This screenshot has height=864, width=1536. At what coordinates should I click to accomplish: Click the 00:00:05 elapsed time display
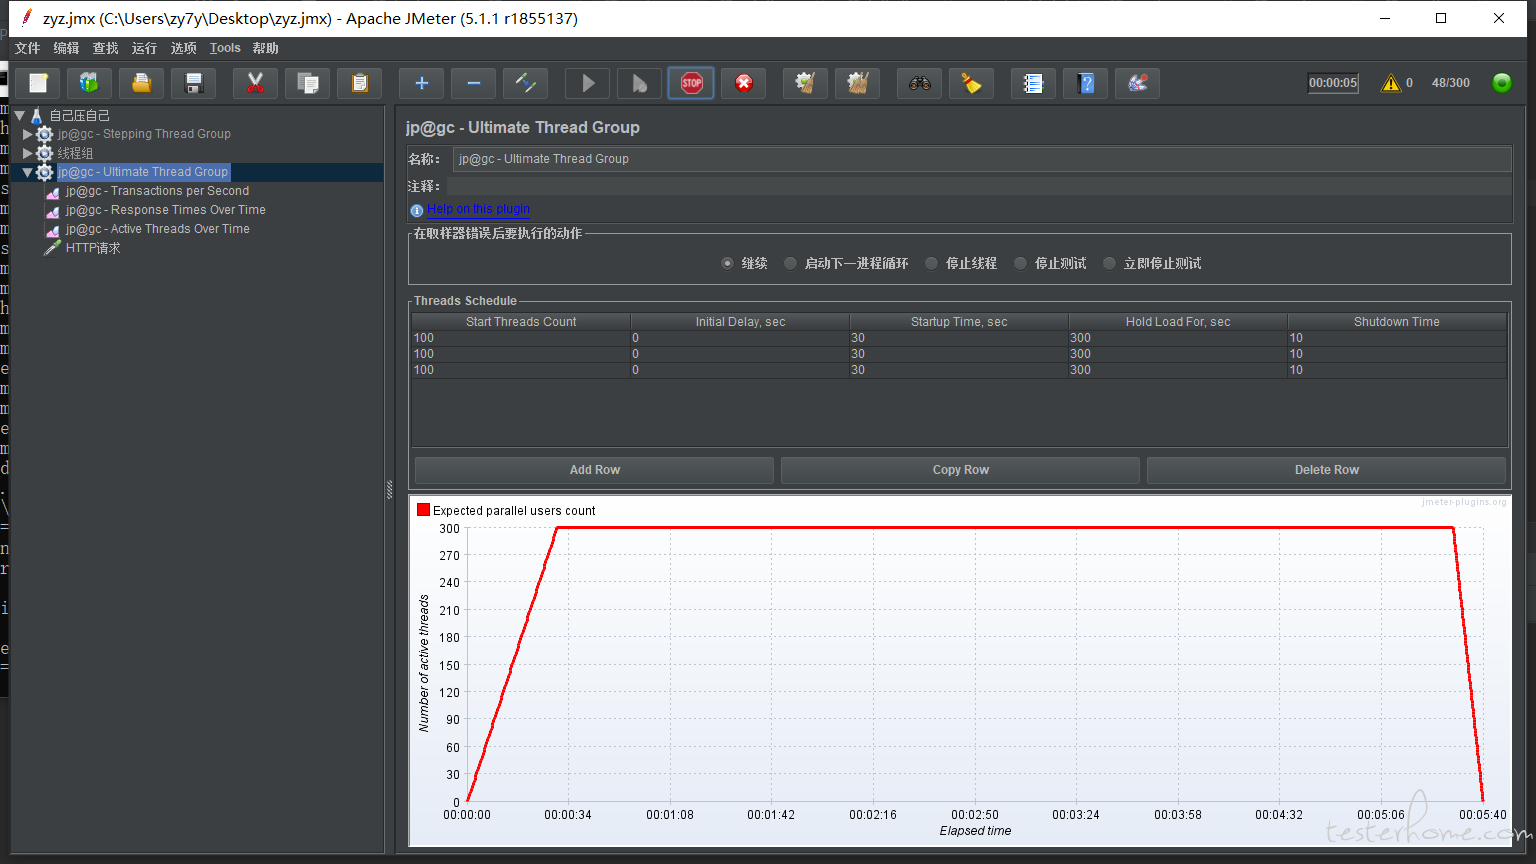coord(1333,83)
